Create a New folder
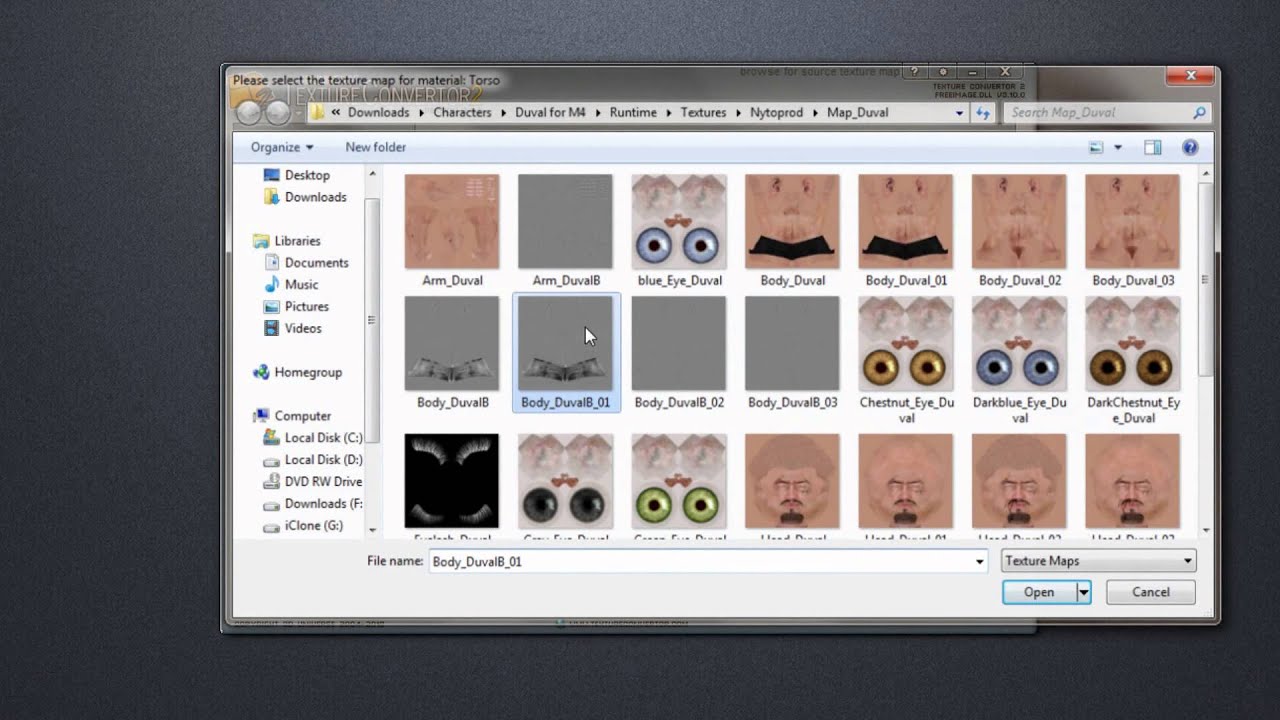1280x720 pixels. point(375,147)
